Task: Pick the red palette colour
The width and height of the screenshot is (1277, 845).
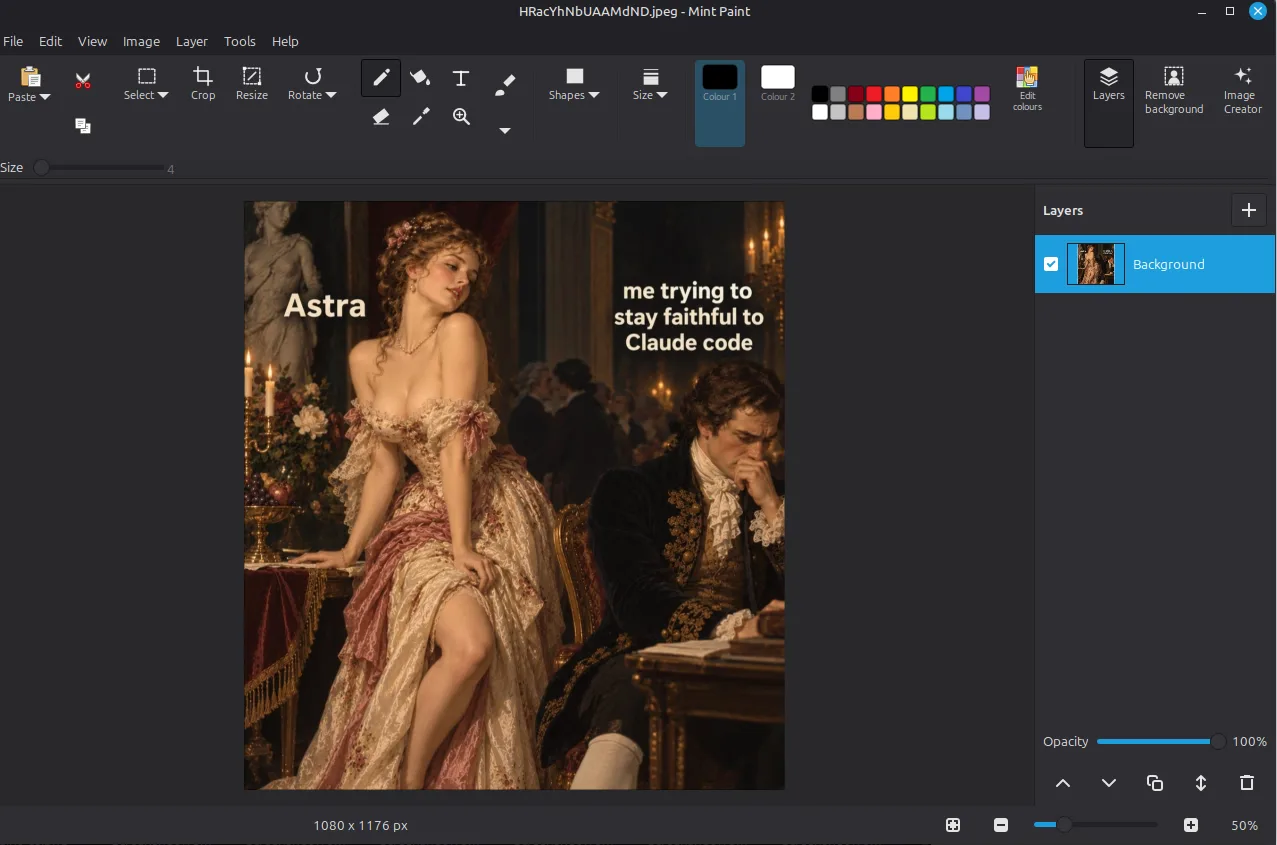Action: tap(874, 94)
